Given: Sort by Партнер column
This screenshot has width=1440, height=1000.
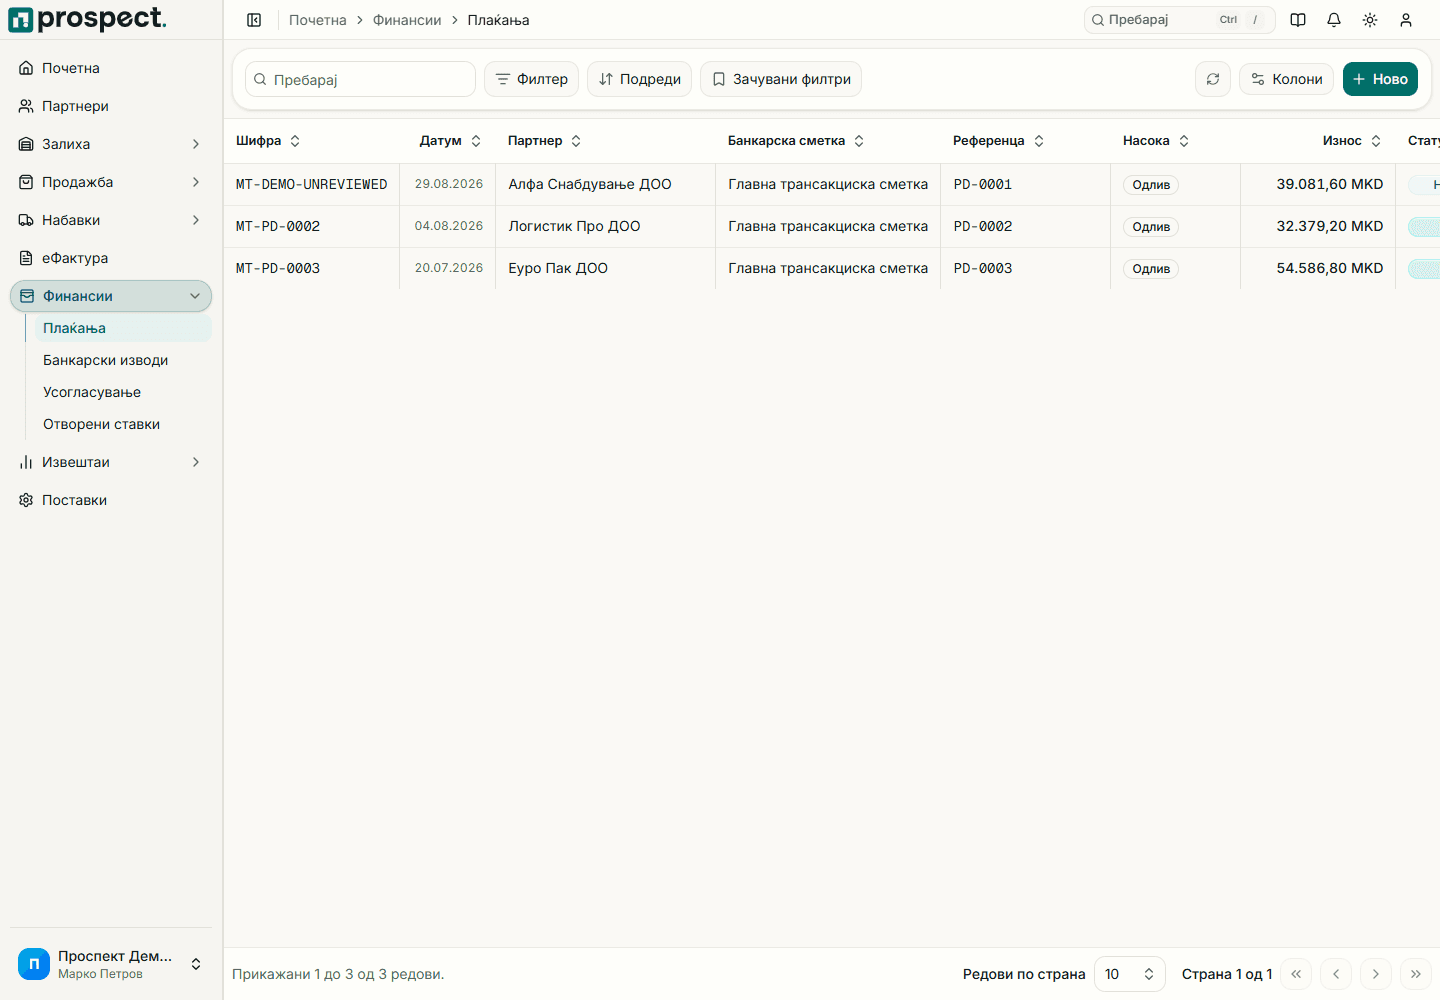Looking at the screenshot, I should coord(544,141).
